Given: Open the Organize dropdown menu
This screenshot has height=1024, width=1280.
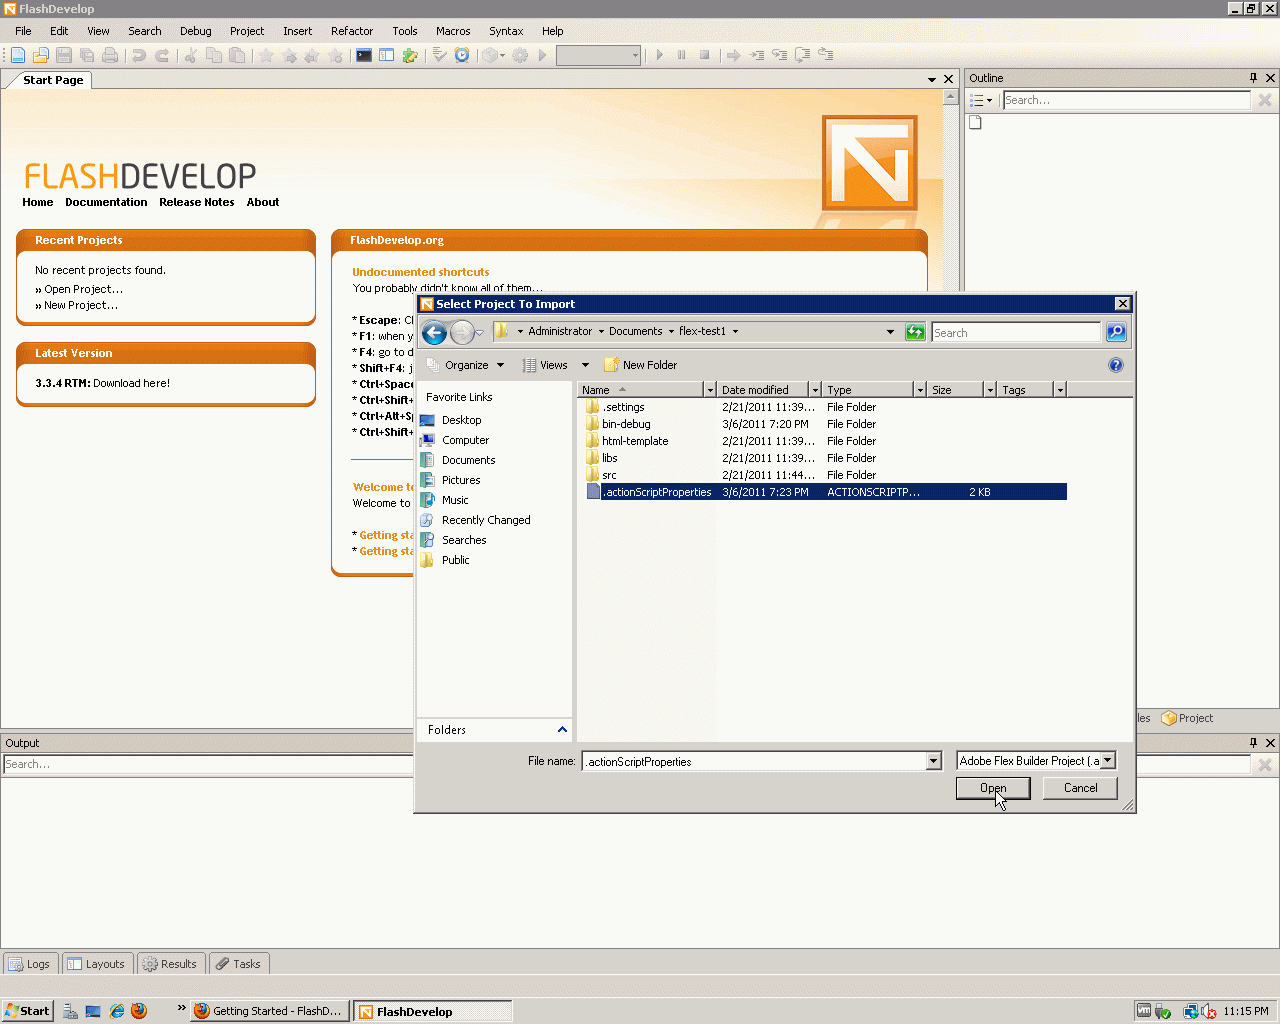Looking at the screenshot, I should pos(466,365).
